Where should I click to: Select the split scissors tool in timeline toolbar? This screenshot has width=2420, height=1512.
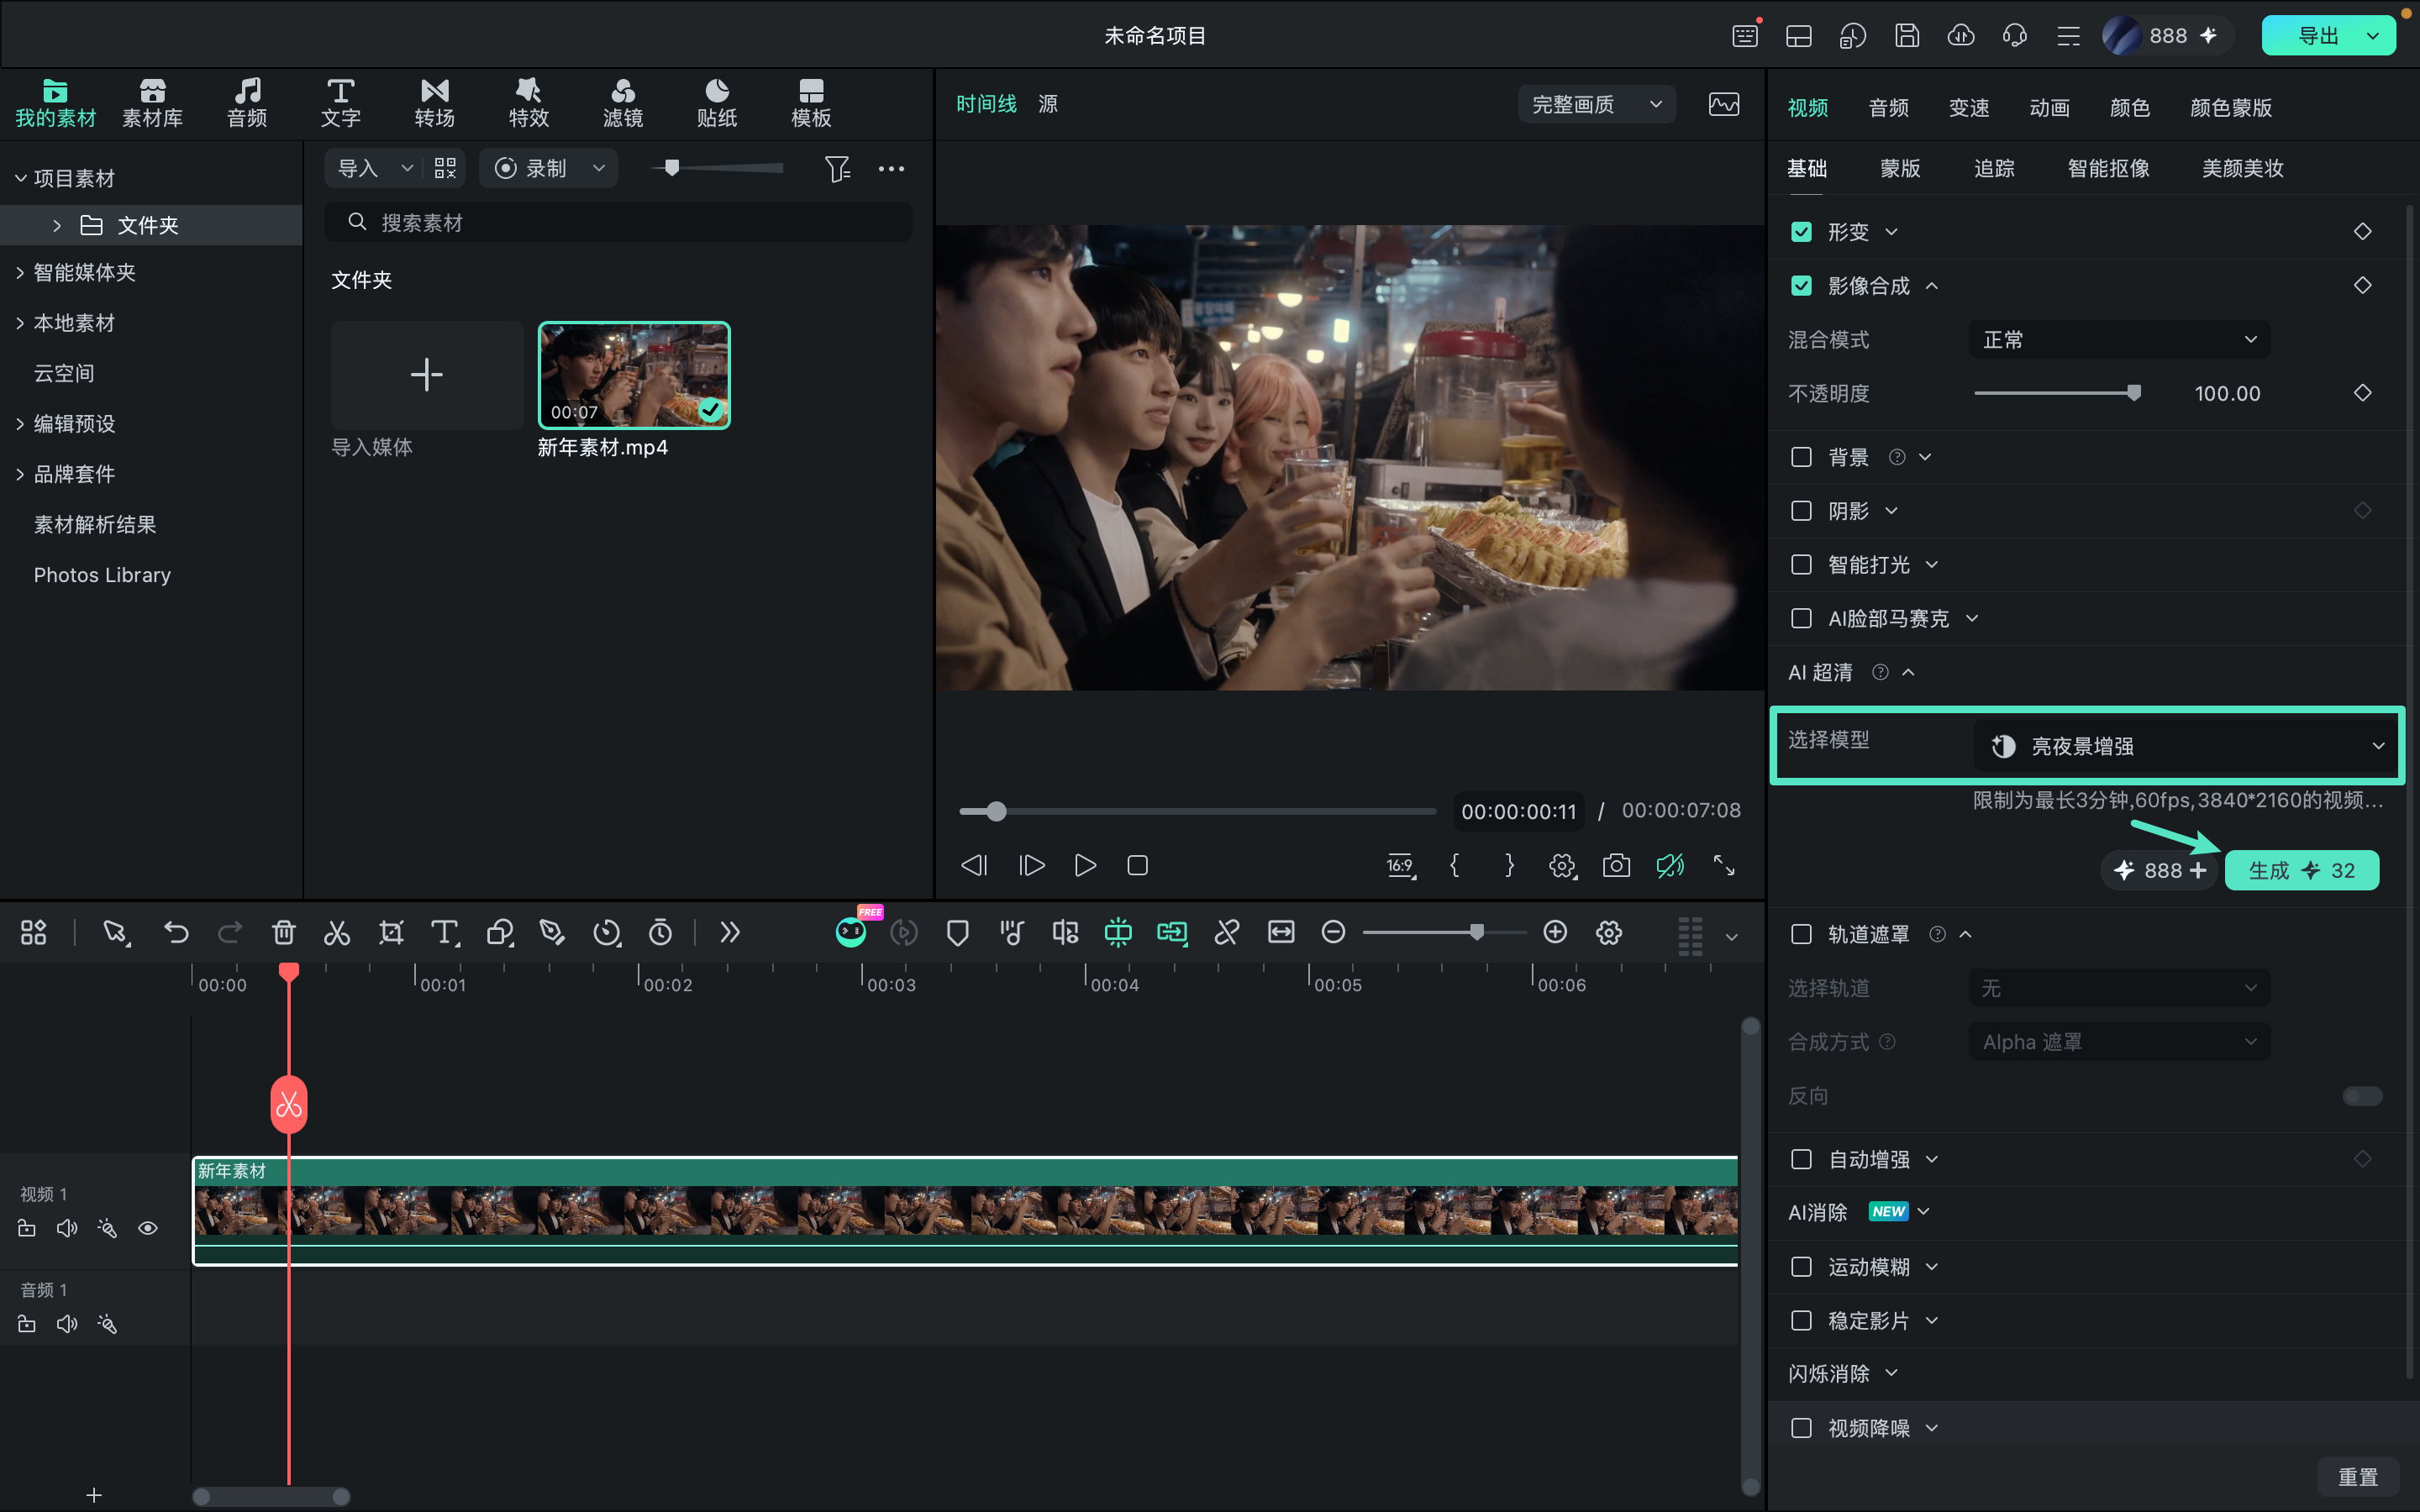point(337,933)
